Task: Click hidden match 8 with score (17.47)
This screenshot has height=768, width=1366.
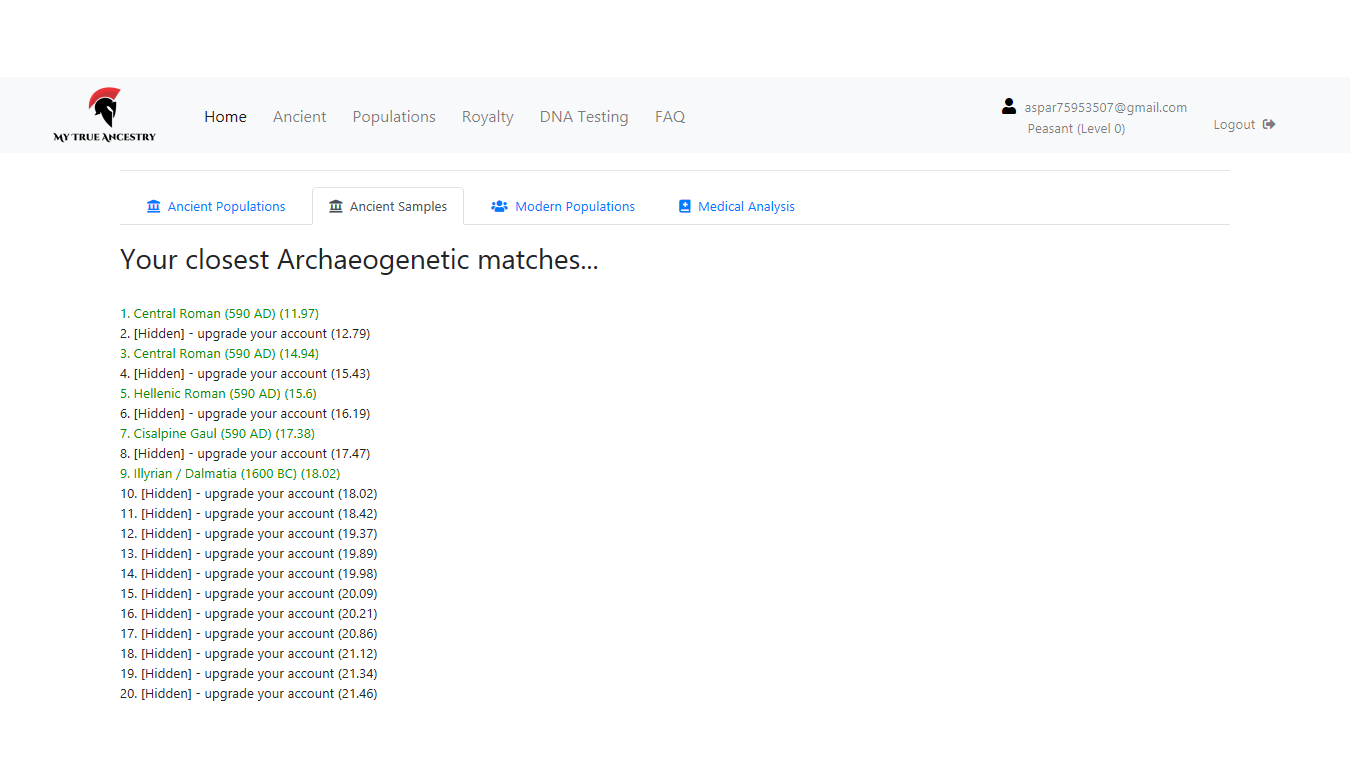Action: pyautogui.click(x=245, y=453)
